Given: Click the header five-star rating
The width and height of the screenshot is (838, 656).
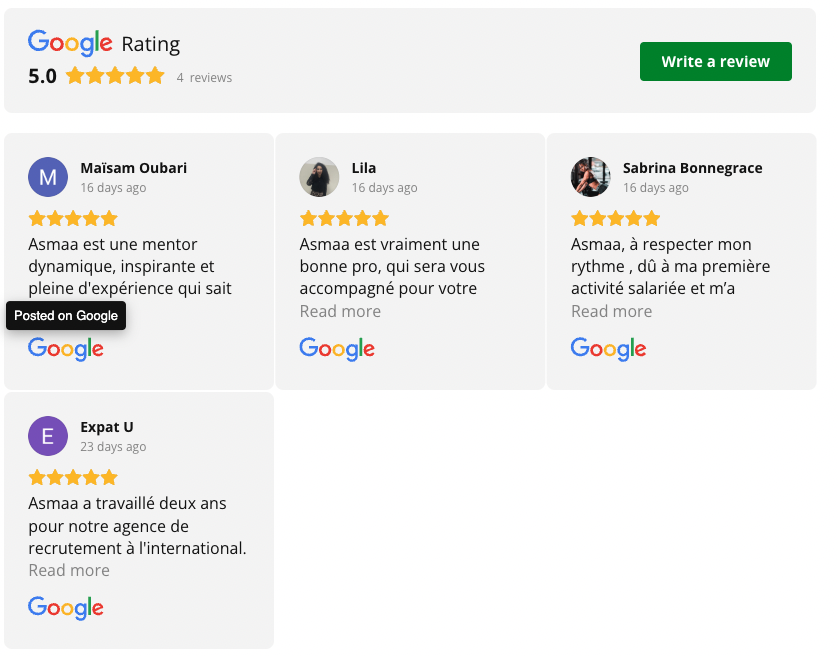Looking at the screenshot, I should 115,76.
